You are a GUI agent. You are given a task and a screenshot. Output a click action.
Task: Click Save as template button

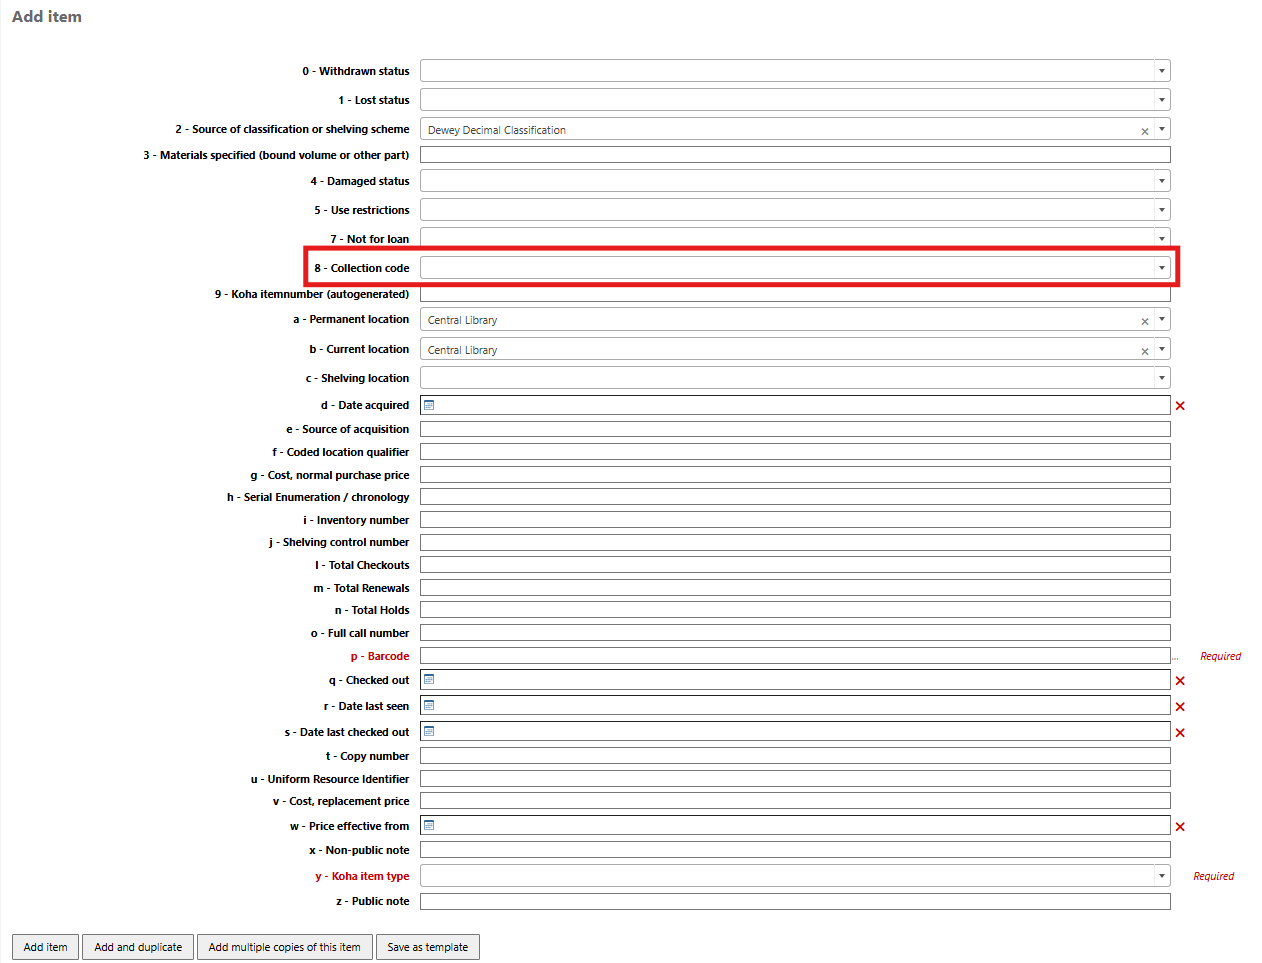(x=428, y=947)
